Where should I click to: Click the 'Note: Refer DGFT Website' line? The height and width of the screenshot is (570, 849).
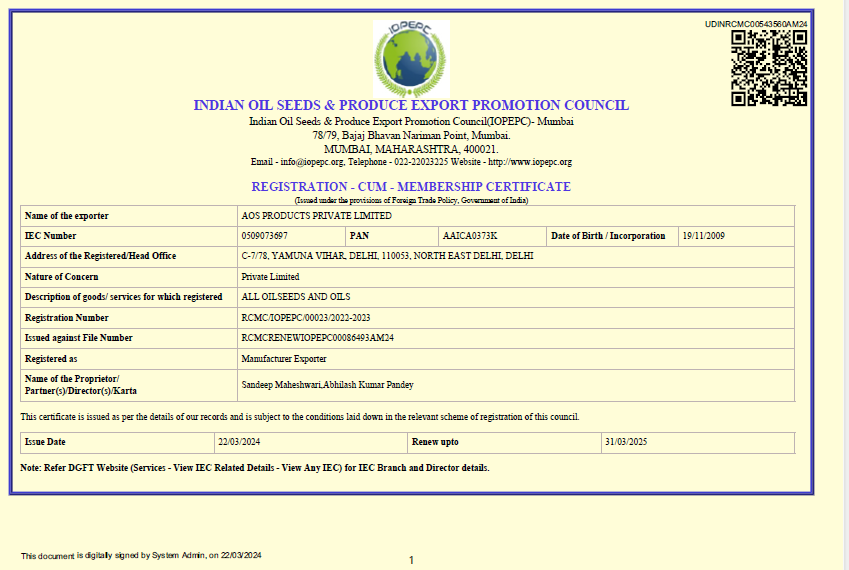click(255, 468)
